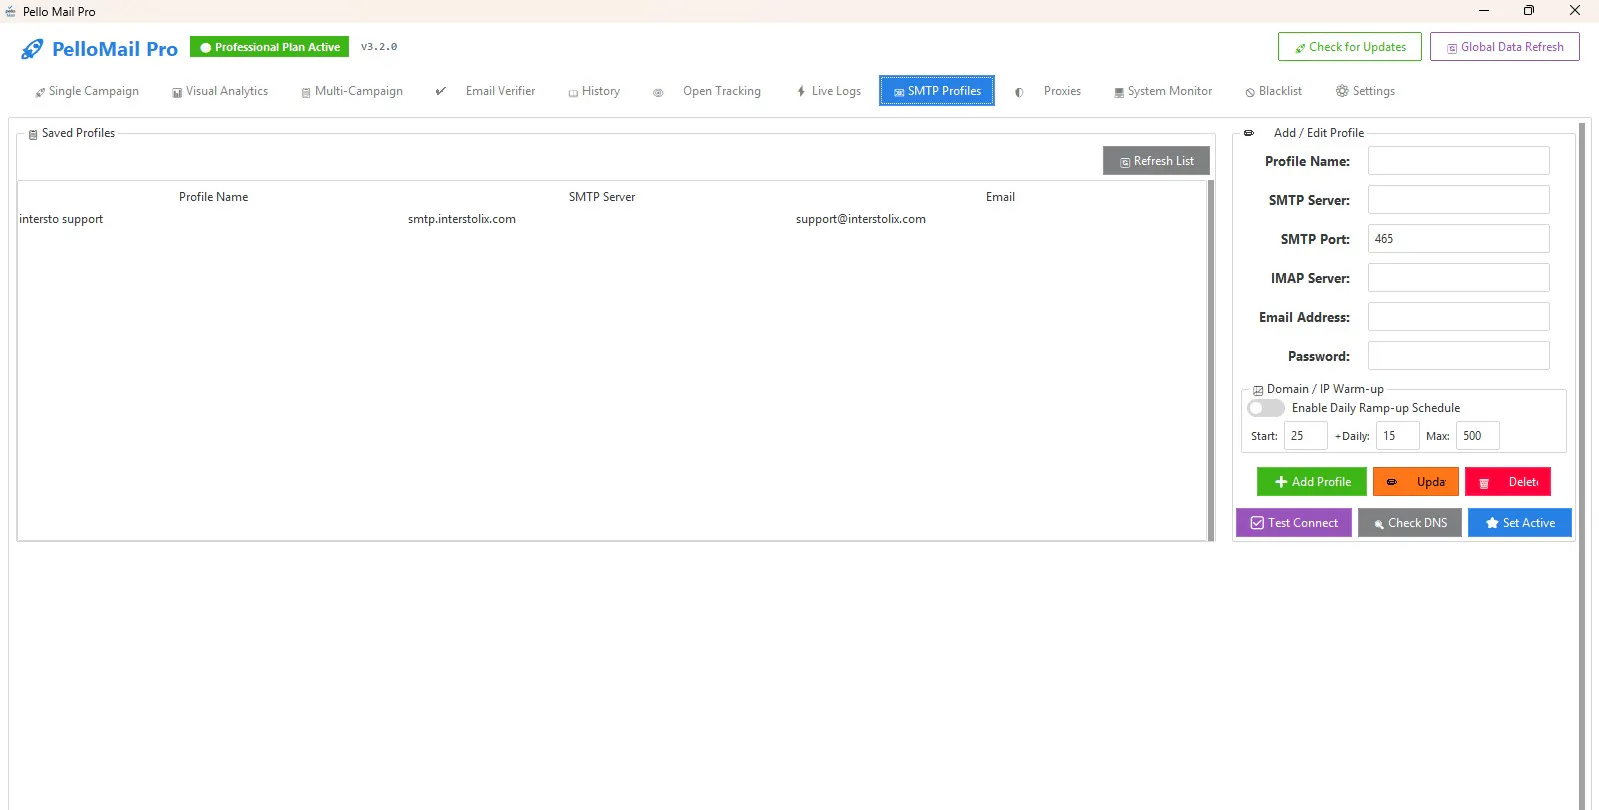
Task: Click the green Add Profile button
Action: (1312, 482)
